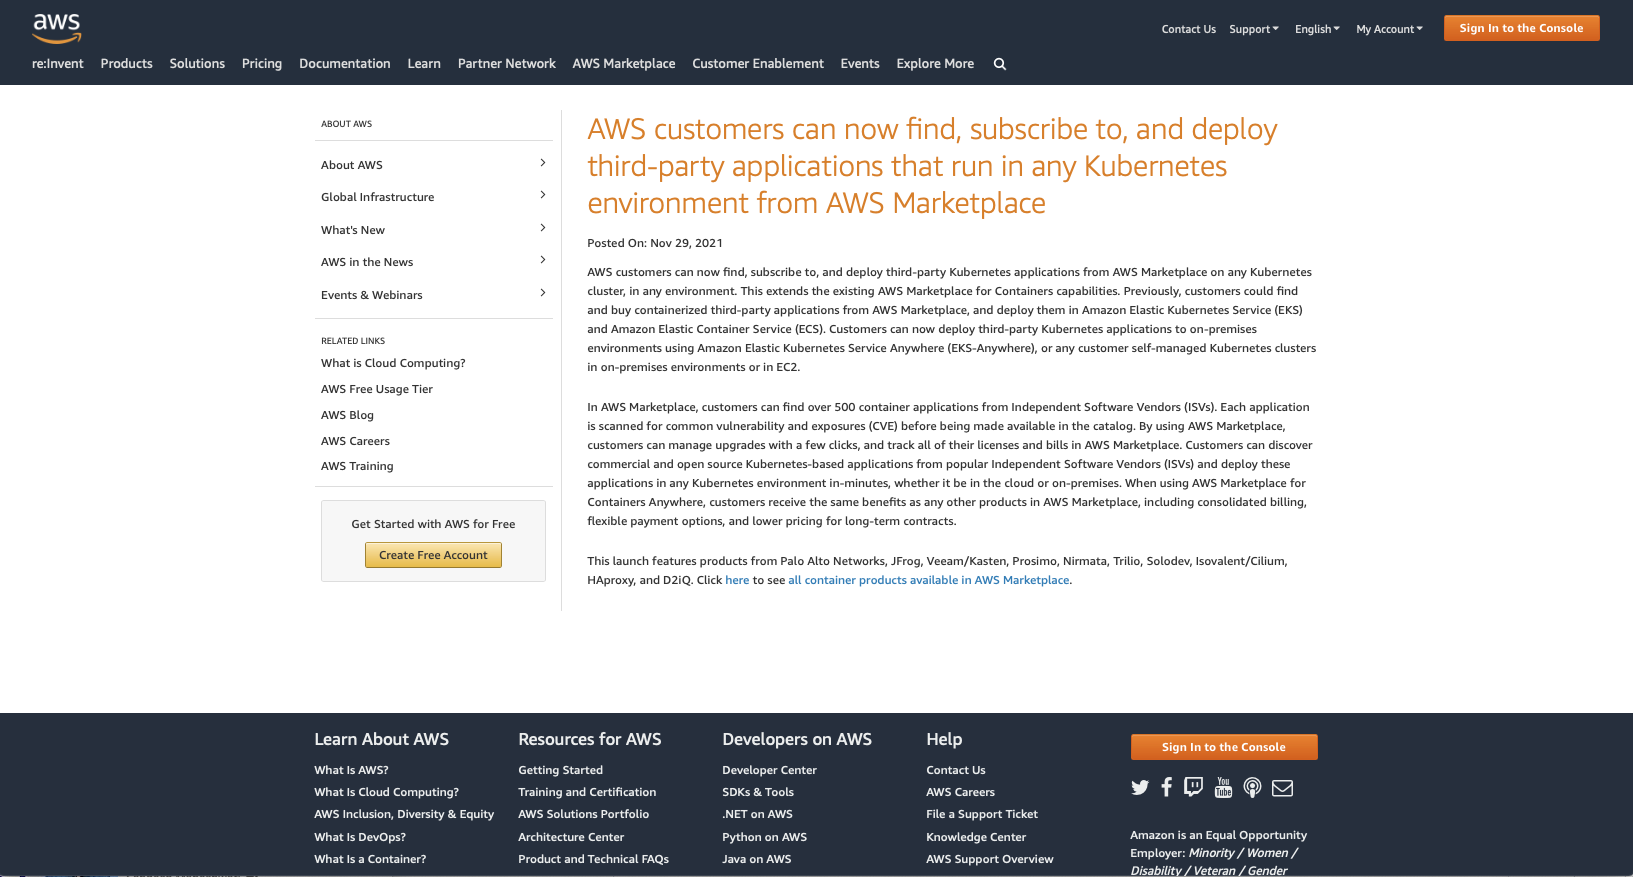1633x877 pixels.
Task: Open Developer Center footer link
Action: point(769,770)
